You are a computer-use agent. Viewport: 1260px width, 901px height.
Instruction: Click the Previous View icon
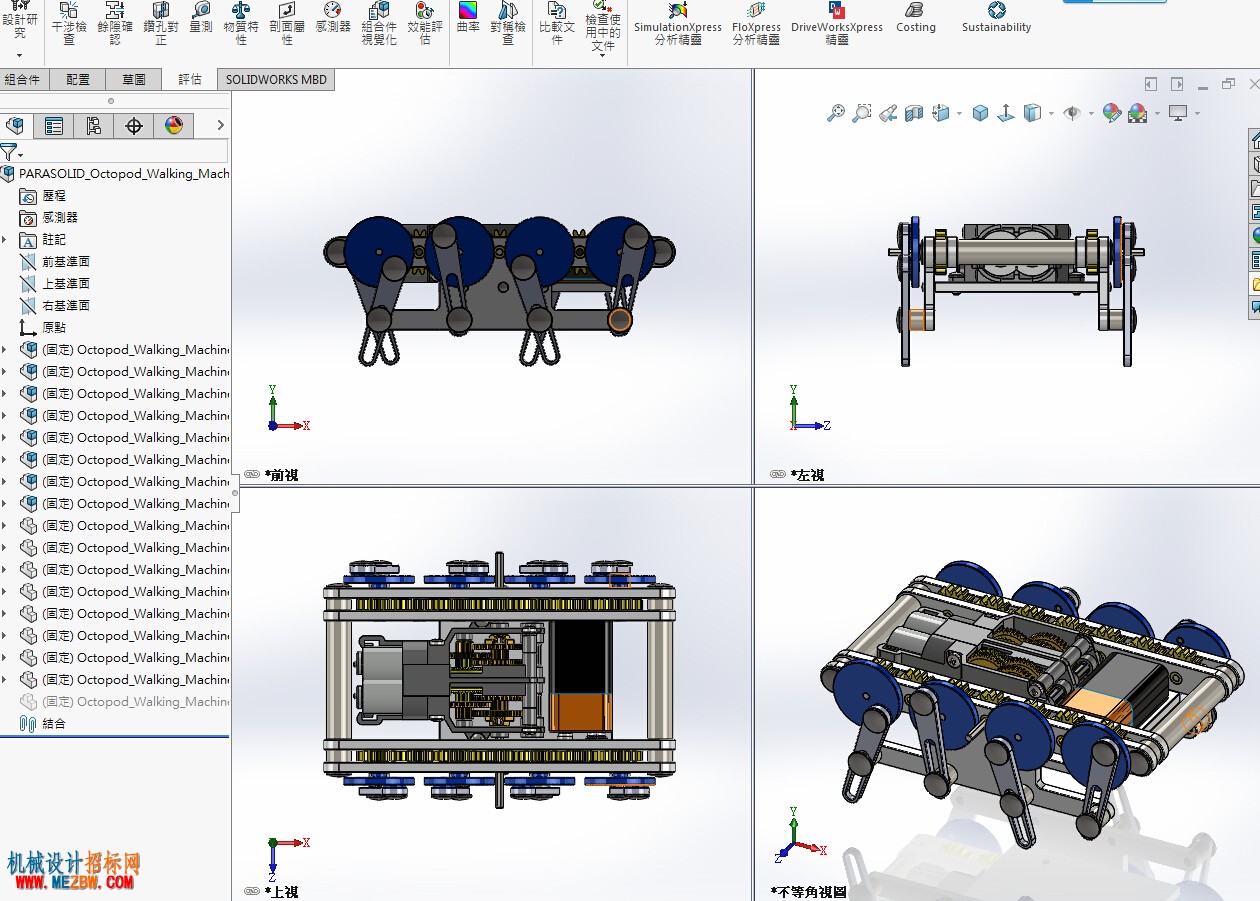888,113
